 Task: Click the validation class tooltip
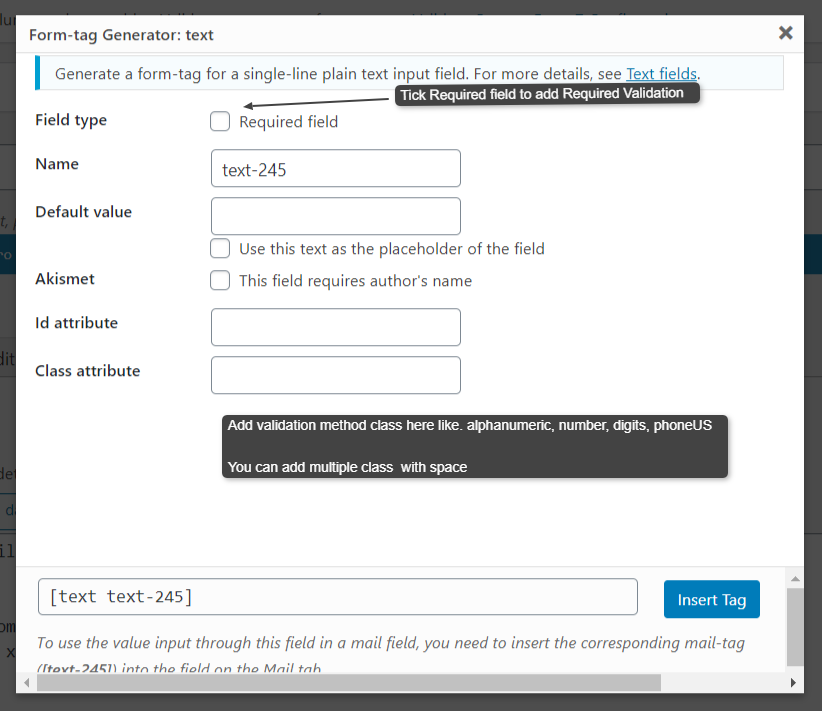point(475,446)
